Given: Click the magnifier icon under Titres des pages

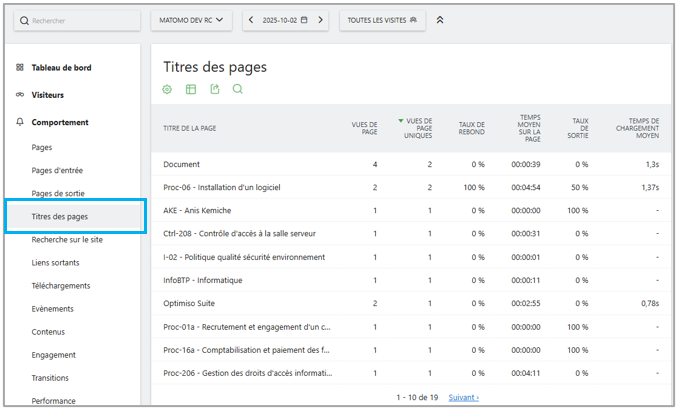Looking at the screenshot, I should pos(238,89).
